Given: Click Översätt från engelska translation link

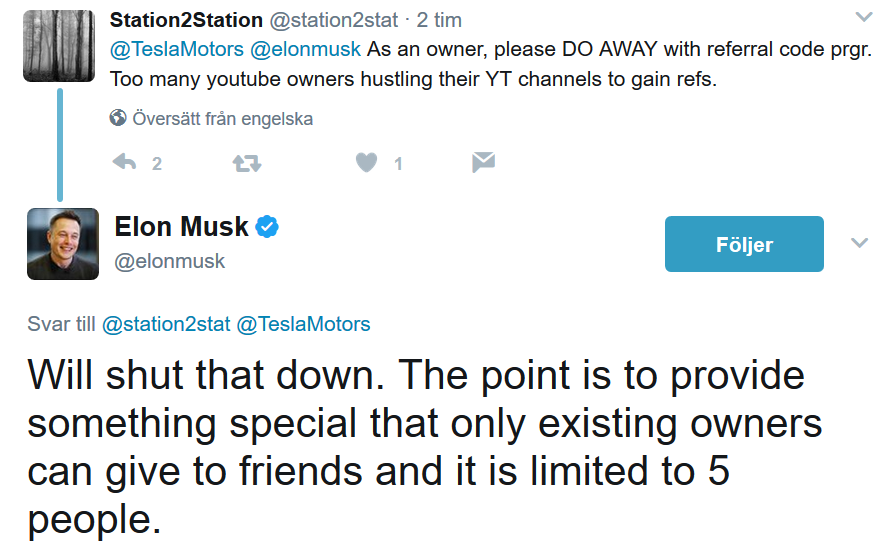Looking at the screenshot, I should coord(222,119).
